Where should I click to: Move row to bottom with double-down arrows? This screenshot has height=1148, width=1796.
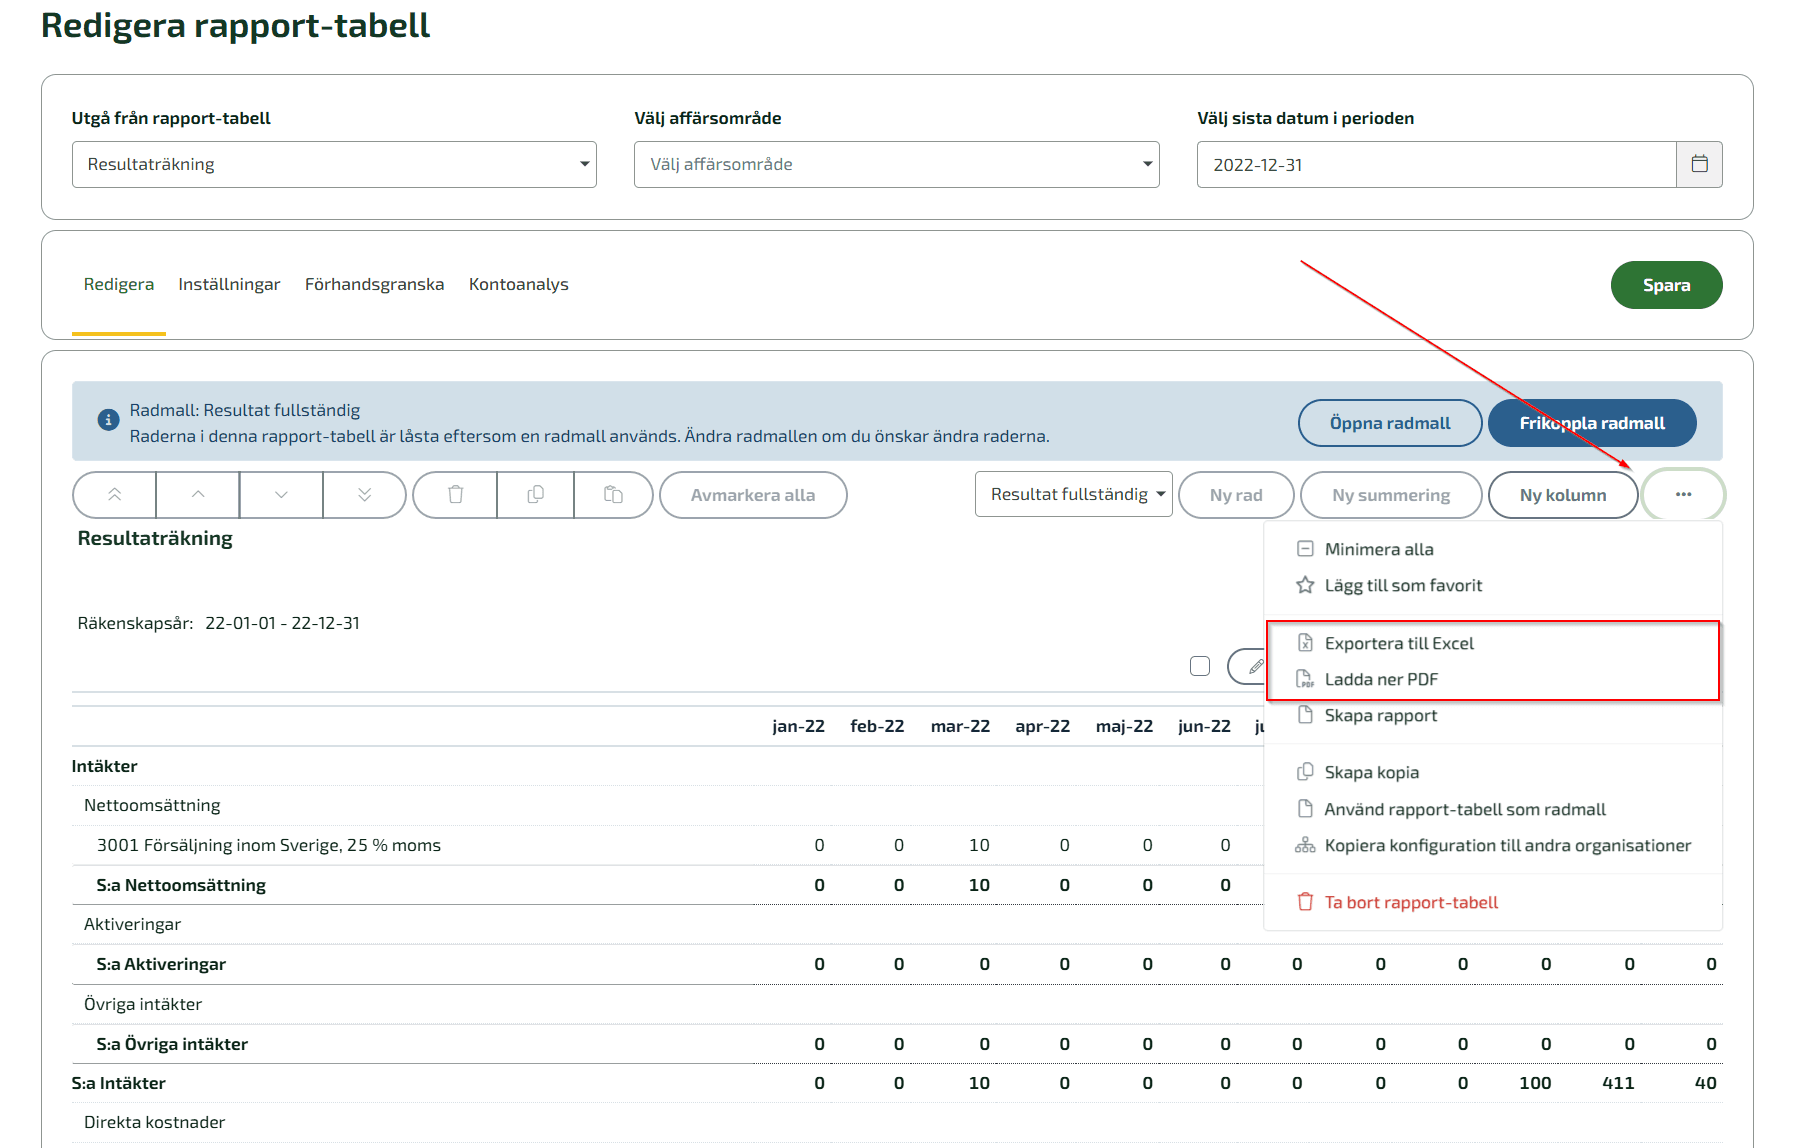[364, 495]
